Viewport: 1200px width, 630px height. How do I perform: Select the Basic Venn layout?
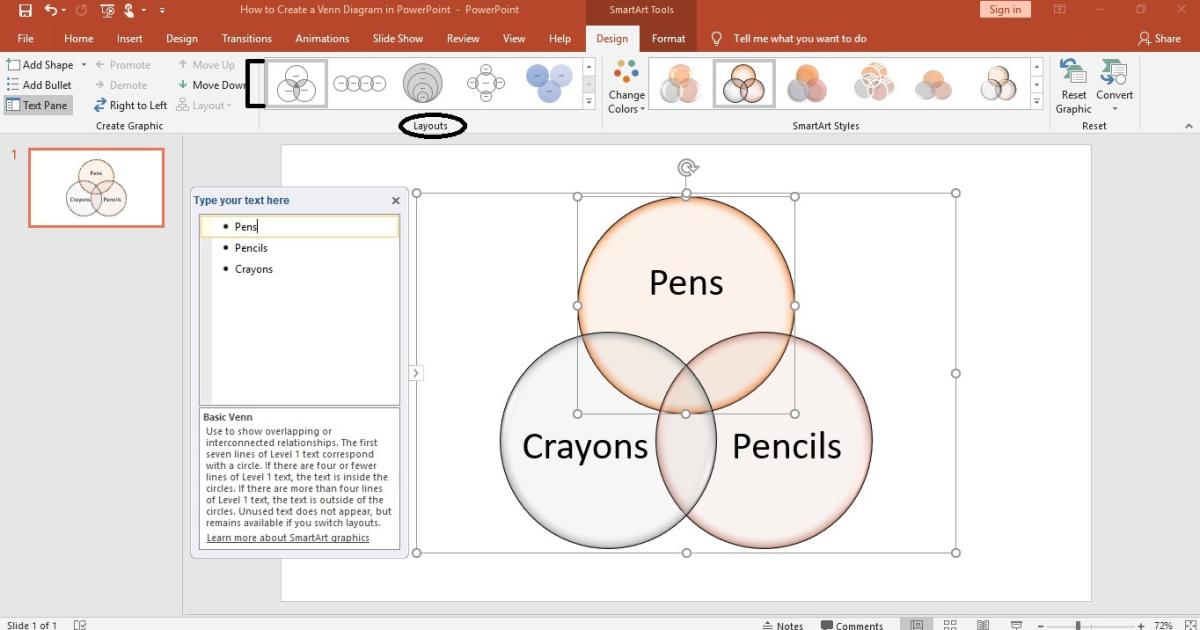tap(296, 82)
